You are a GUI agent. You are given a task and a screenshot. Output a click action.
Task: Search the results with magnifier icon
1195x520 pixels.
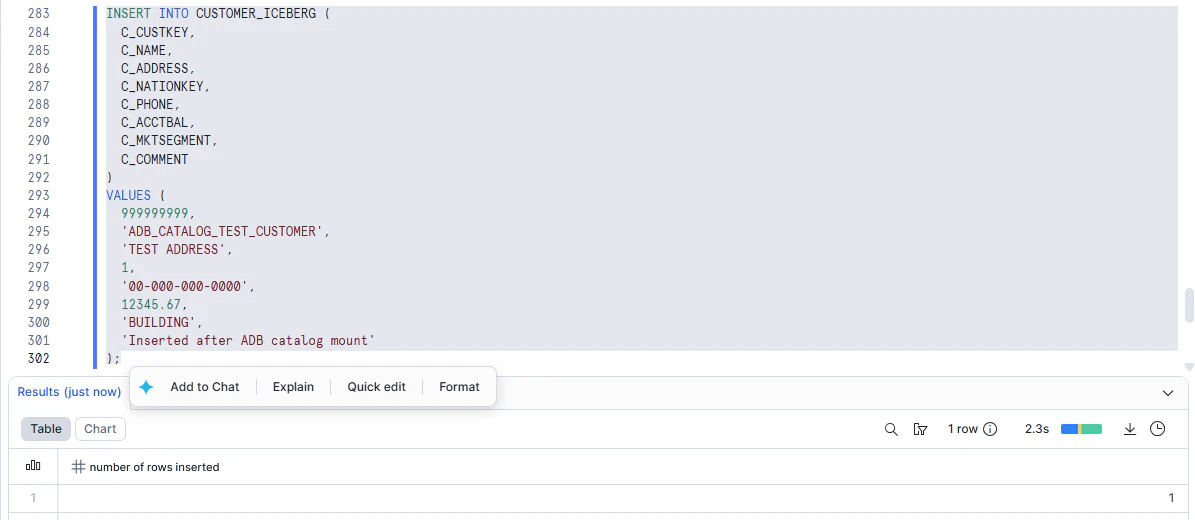pyautogui.click(x=891, y=429)
